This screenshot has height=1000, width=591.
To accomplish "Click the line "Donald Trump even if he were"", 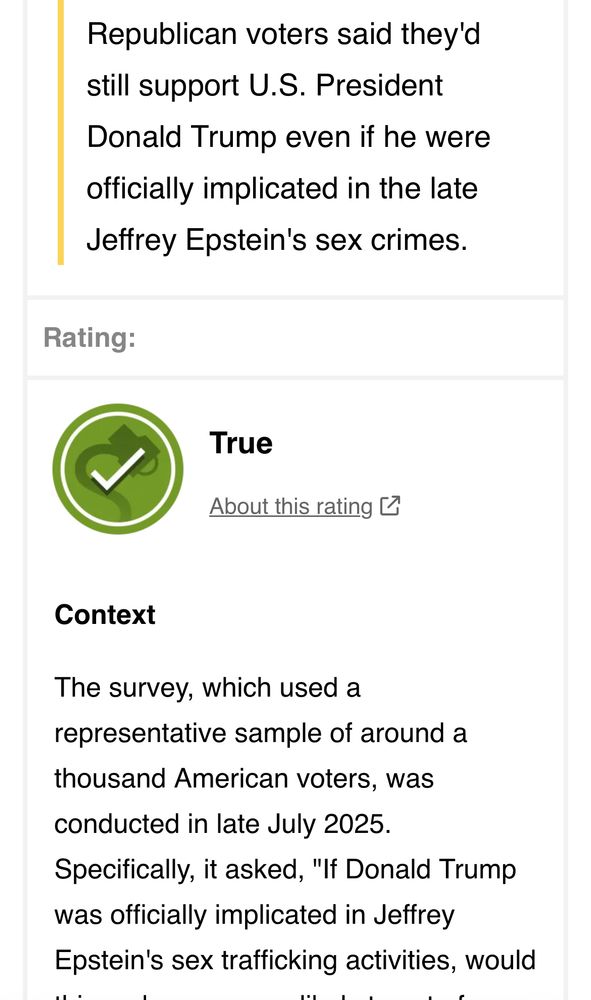I will coord(288,137).
